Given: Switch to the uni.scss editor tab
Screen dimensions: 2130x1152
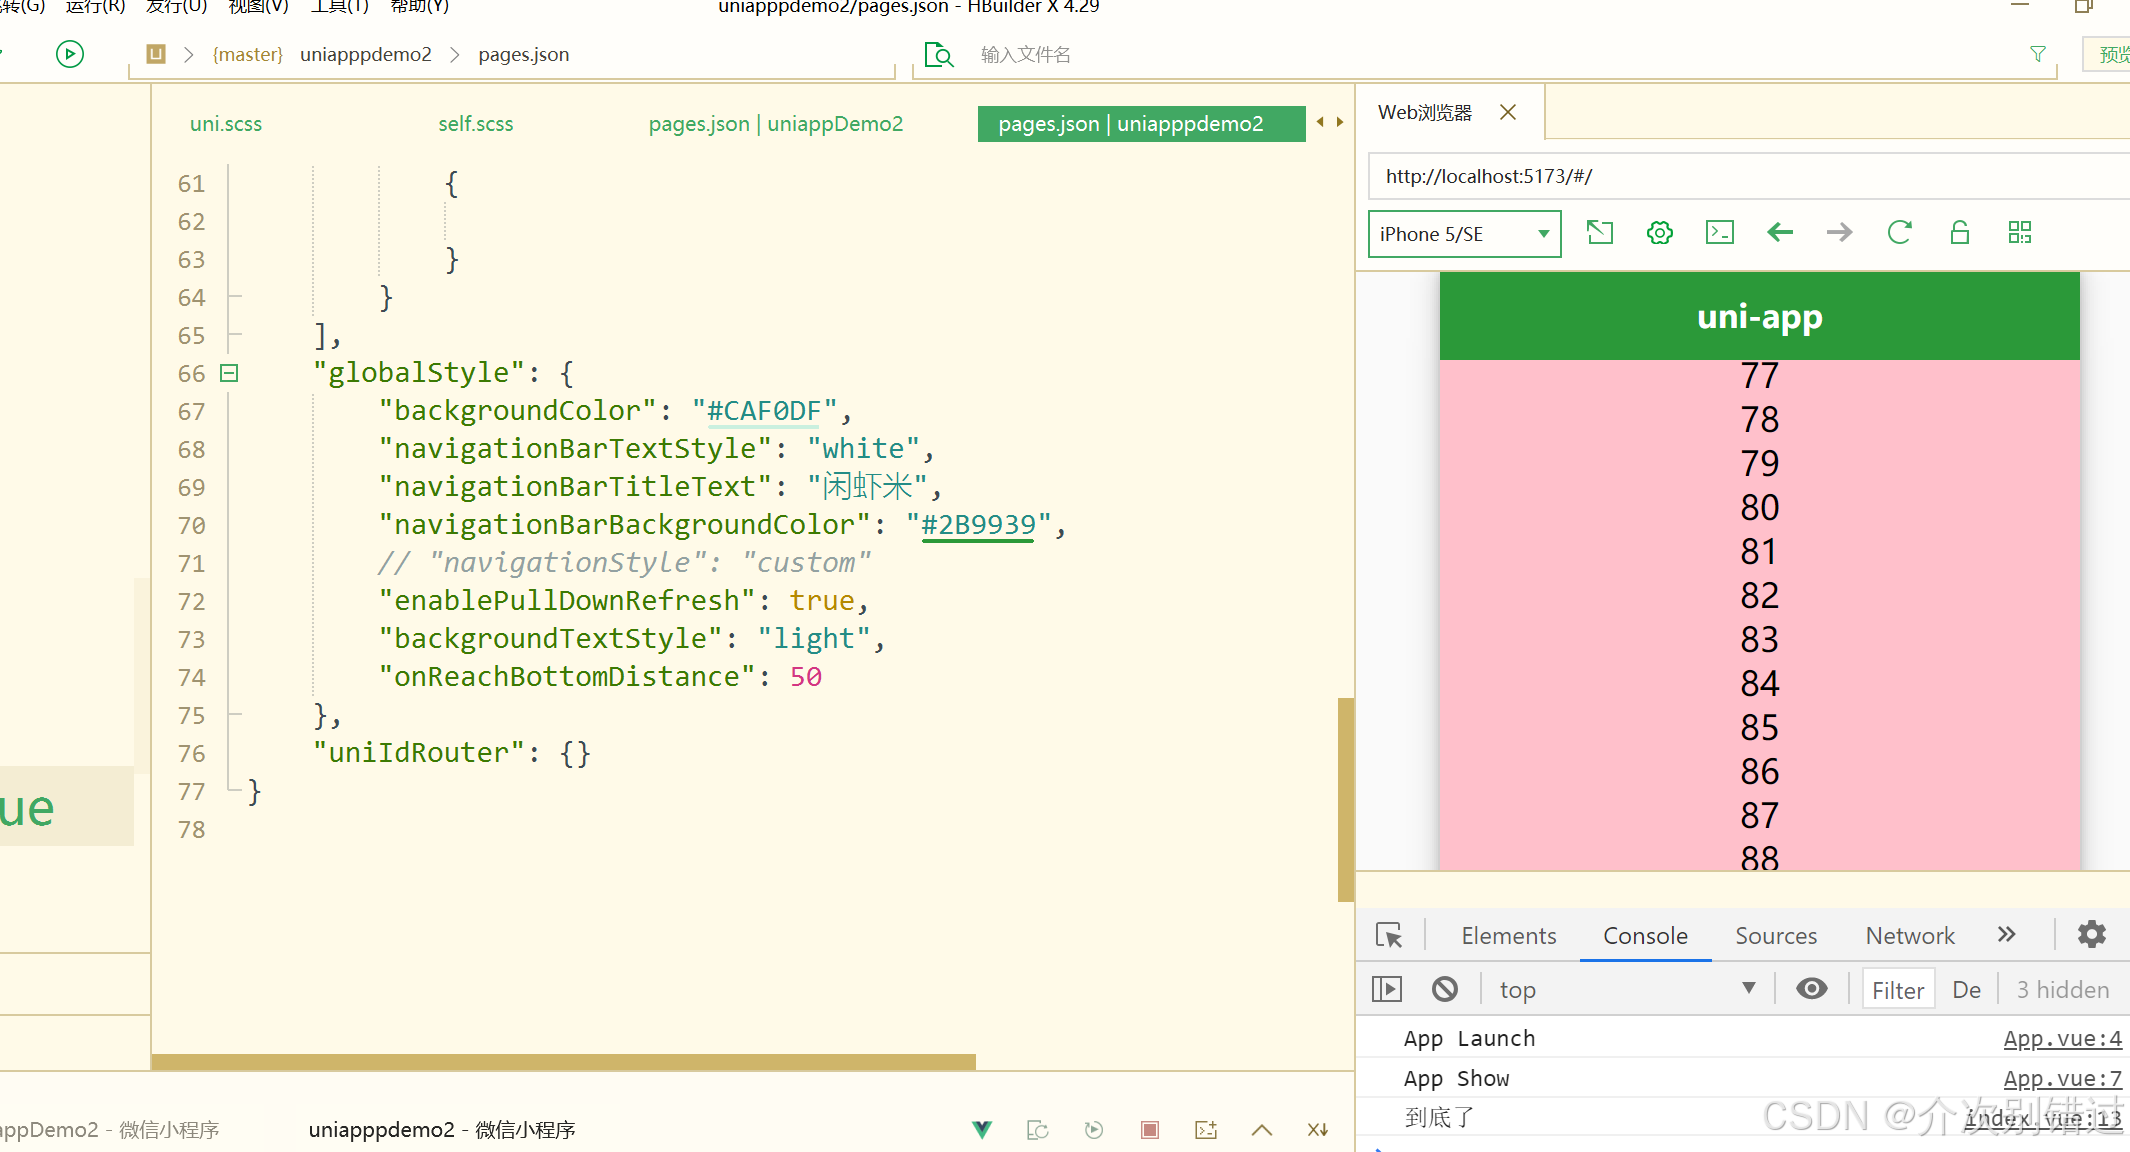Looking at the screenshot, I should click(x=226, y=124).
